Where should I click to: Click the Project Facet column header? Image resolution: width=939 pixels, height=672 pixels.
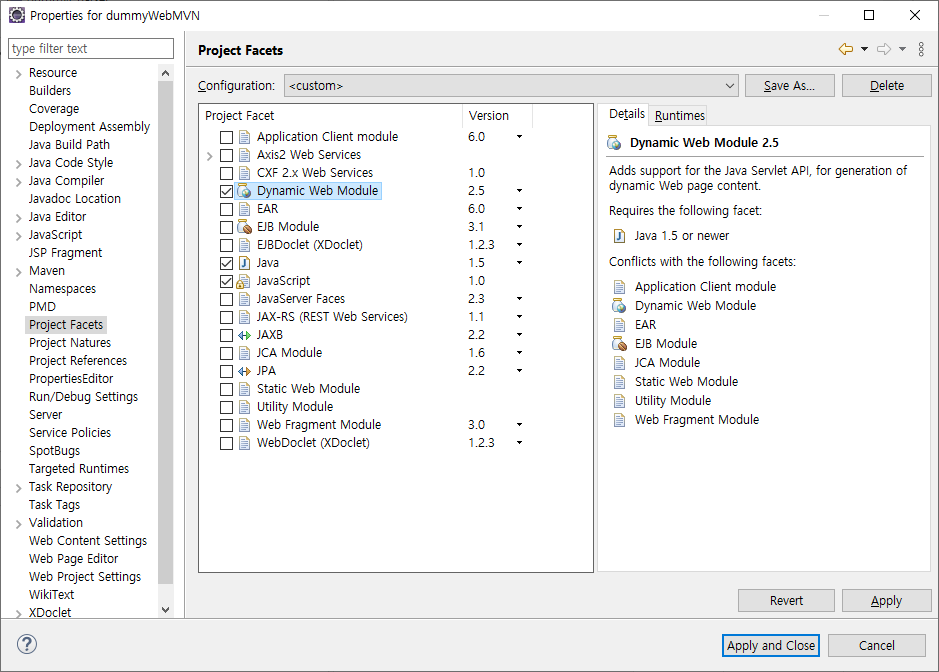331,116
